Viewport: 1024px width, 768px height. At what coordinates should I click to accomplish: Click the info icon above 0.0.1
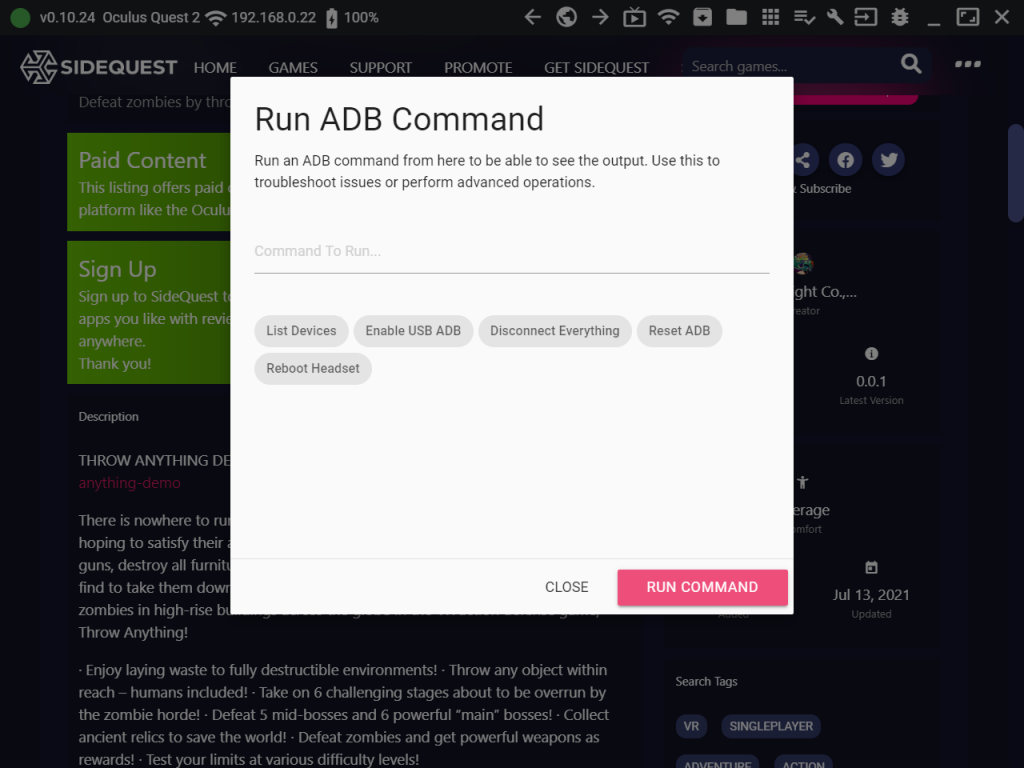tap(871, 354)
